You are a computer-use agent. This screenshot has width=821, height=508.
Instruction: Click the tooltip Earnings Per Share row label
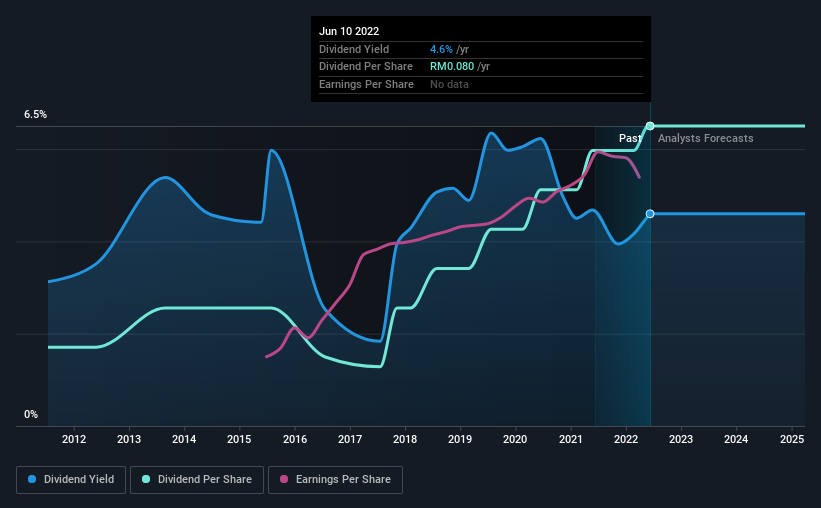[x=367, y=84]
